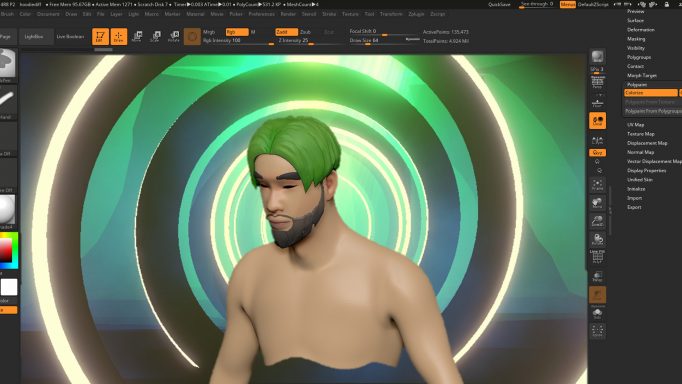This screenshot has height=384, width=682.
Task: Click the Xpose icon
Action: point(598,331)
